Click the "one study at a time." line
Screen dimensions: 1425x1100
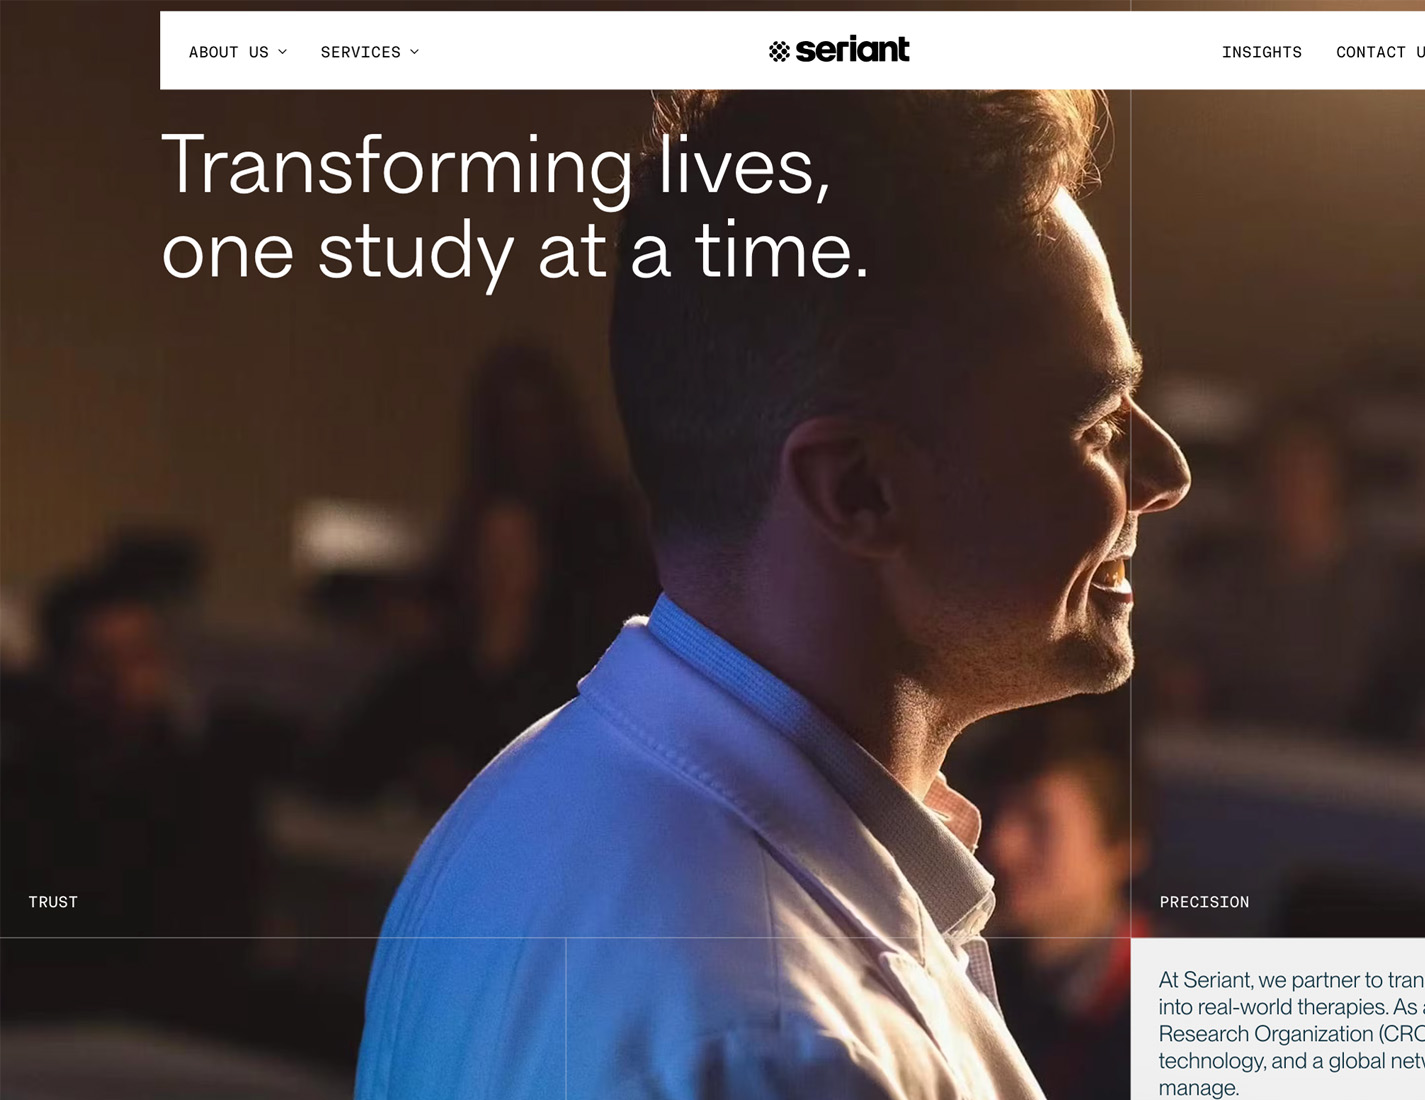pyautogui.click(x=515, y=252)
